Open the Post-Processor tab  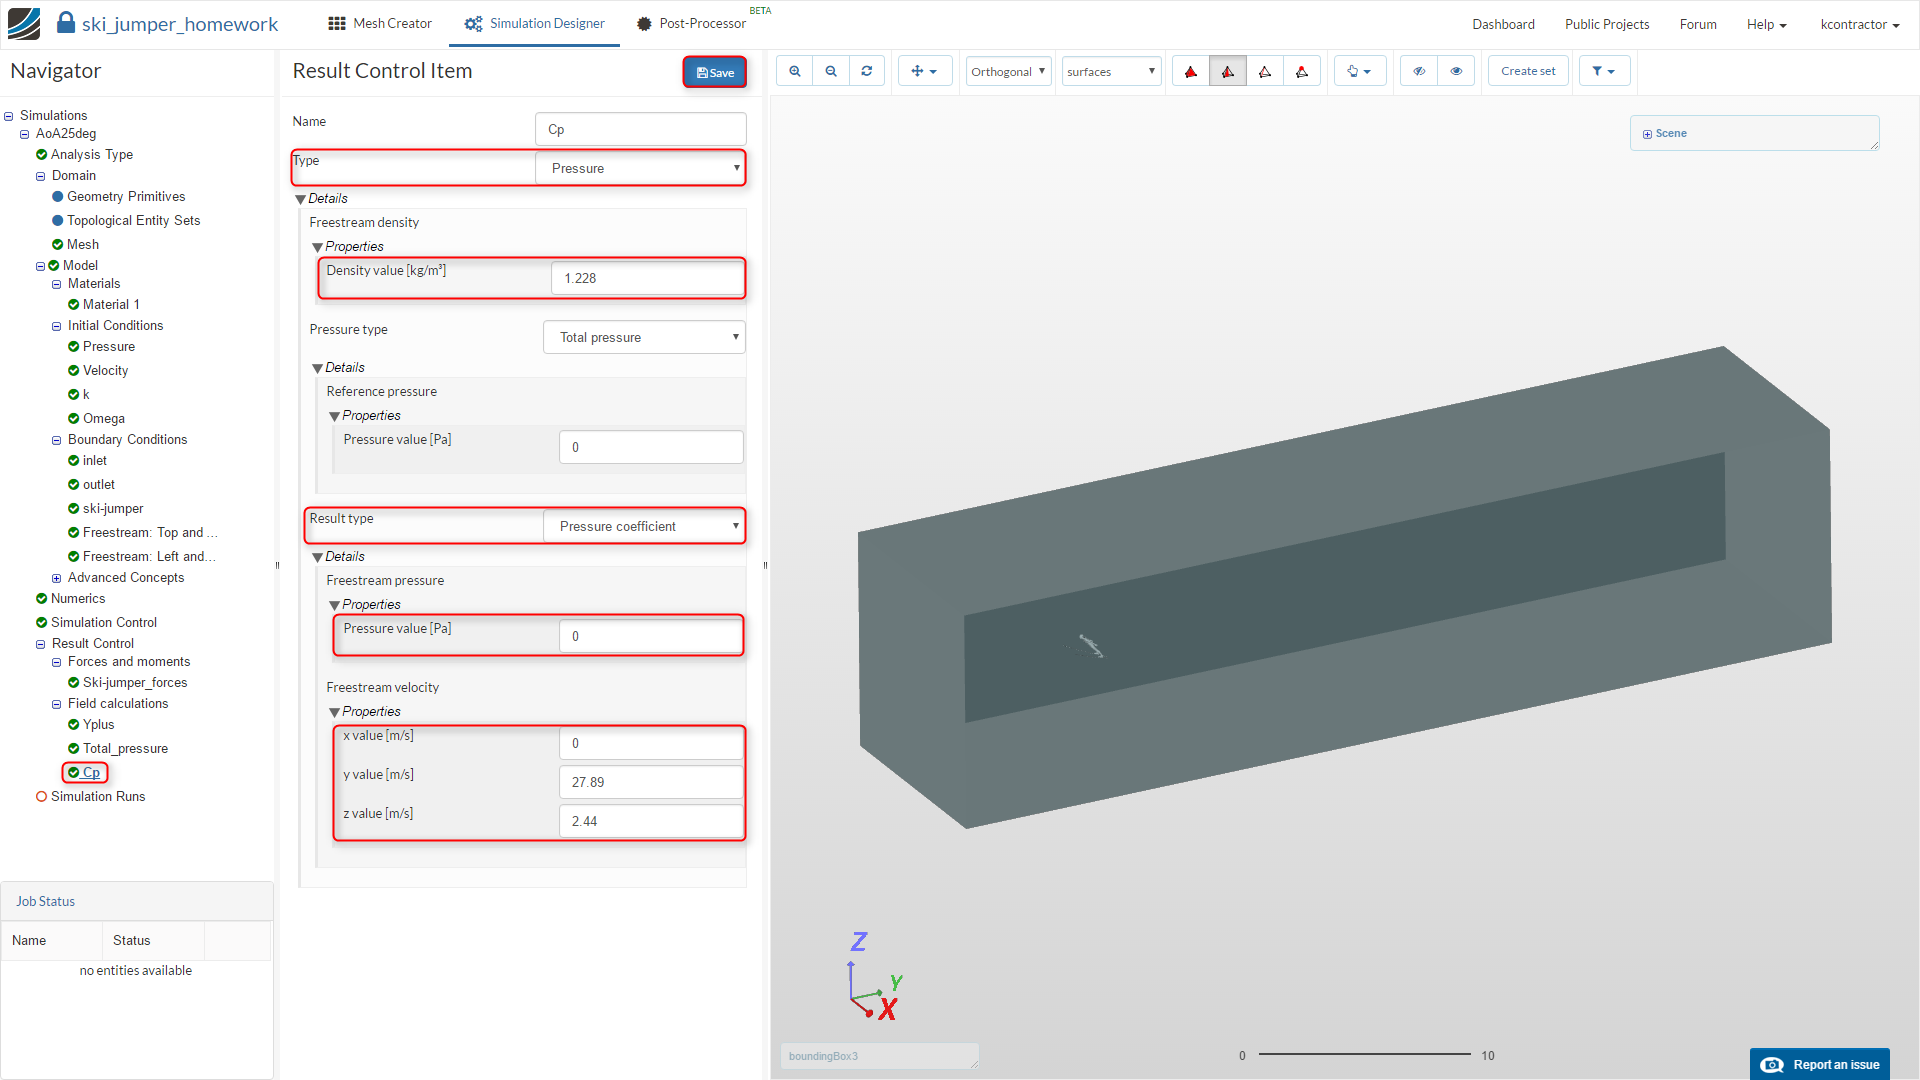(691, 23)
